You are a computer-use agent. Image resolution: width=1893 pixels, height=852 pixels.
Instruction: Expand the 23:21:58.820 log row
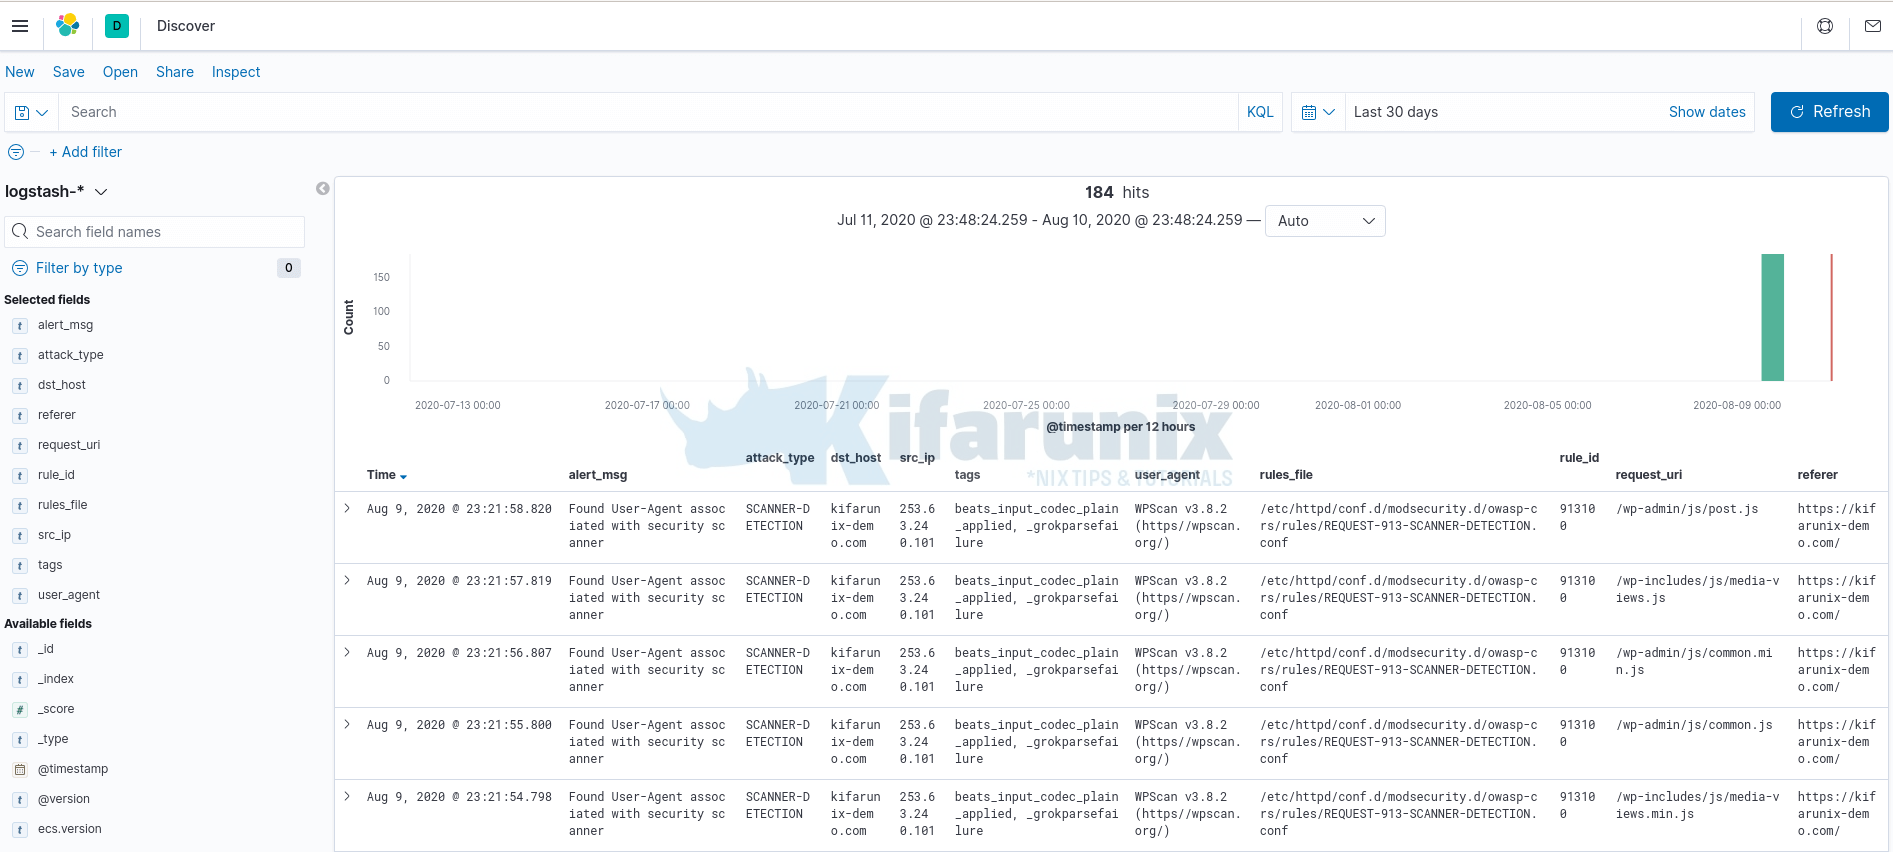[x=347, y=508]
